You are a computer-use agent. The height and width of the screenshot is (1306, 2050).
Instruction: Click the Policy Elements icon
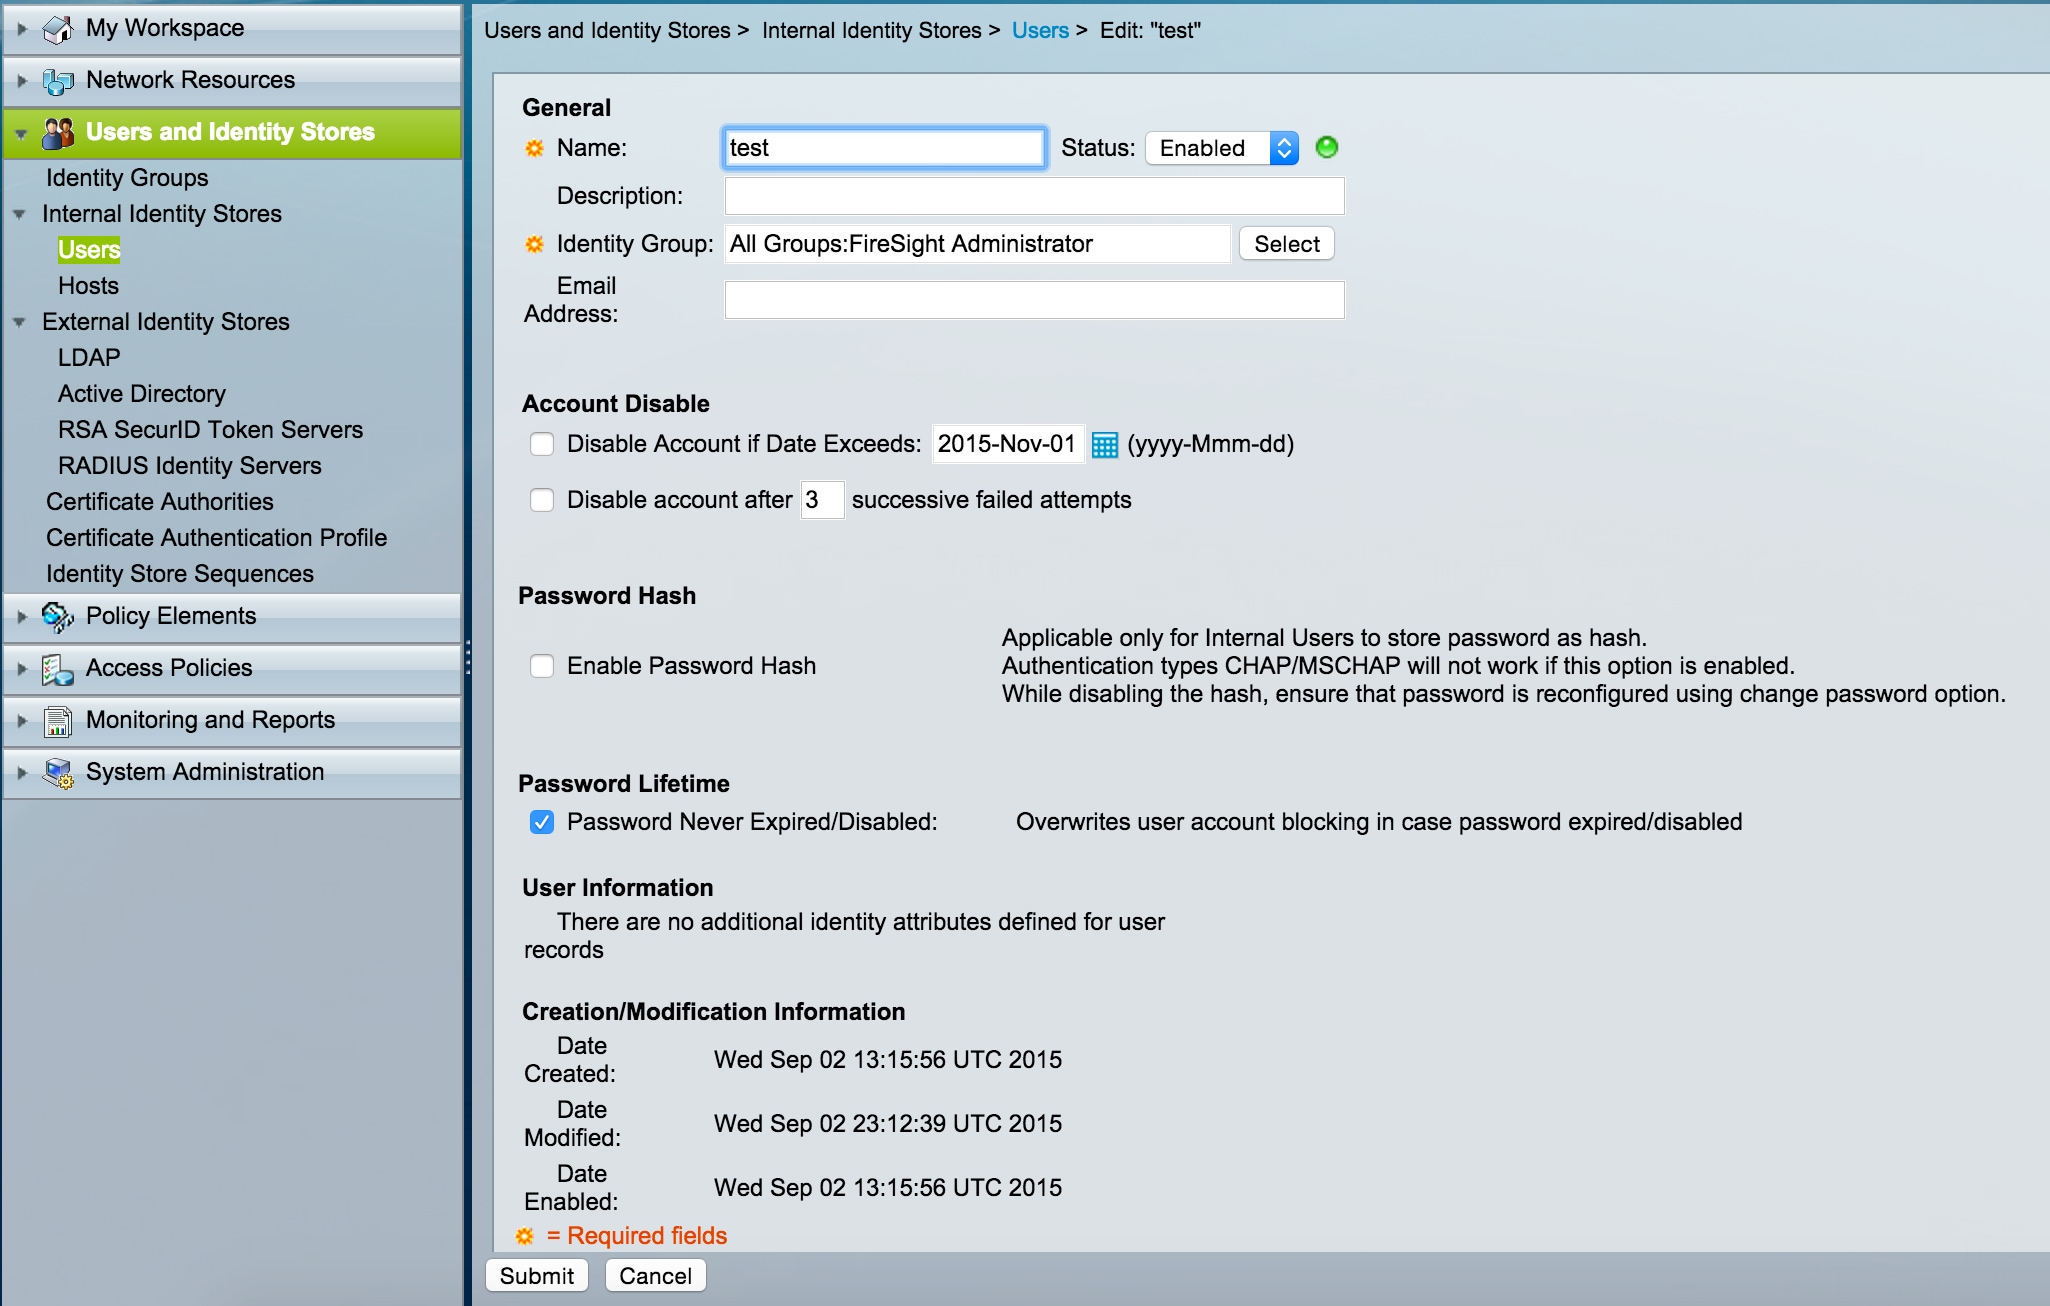(58, 617)
